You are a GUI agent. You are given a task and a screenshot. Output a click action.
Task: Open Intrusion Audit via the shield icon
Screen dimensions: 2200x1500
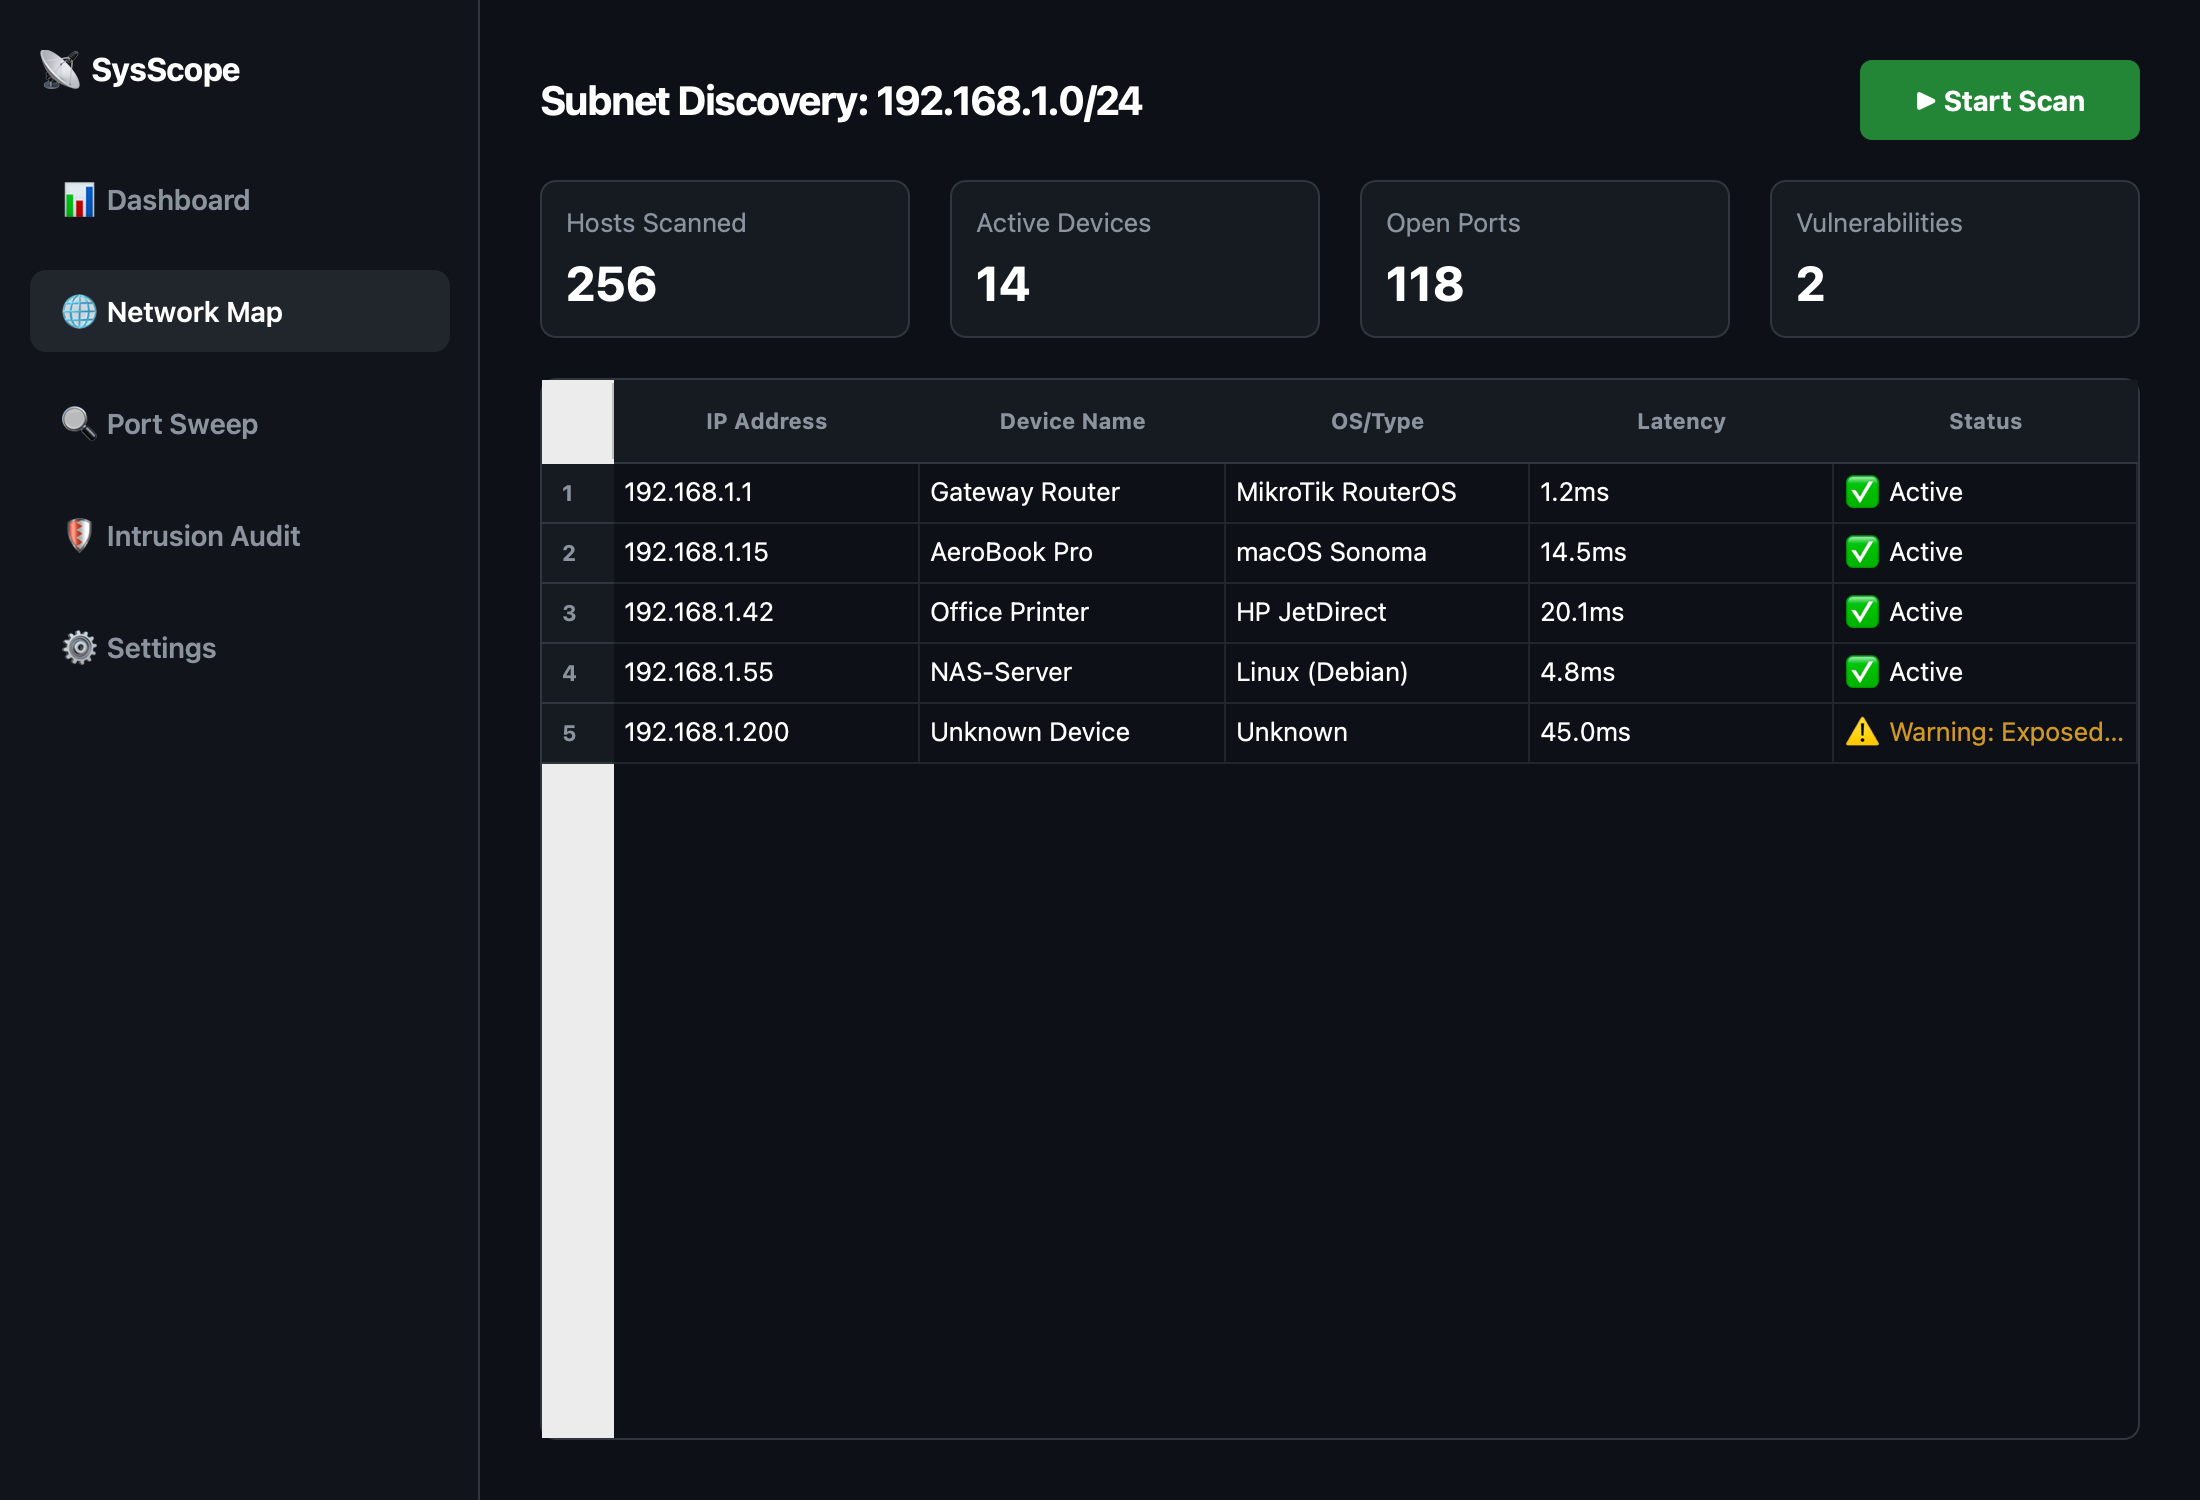(x=78, y=535)
